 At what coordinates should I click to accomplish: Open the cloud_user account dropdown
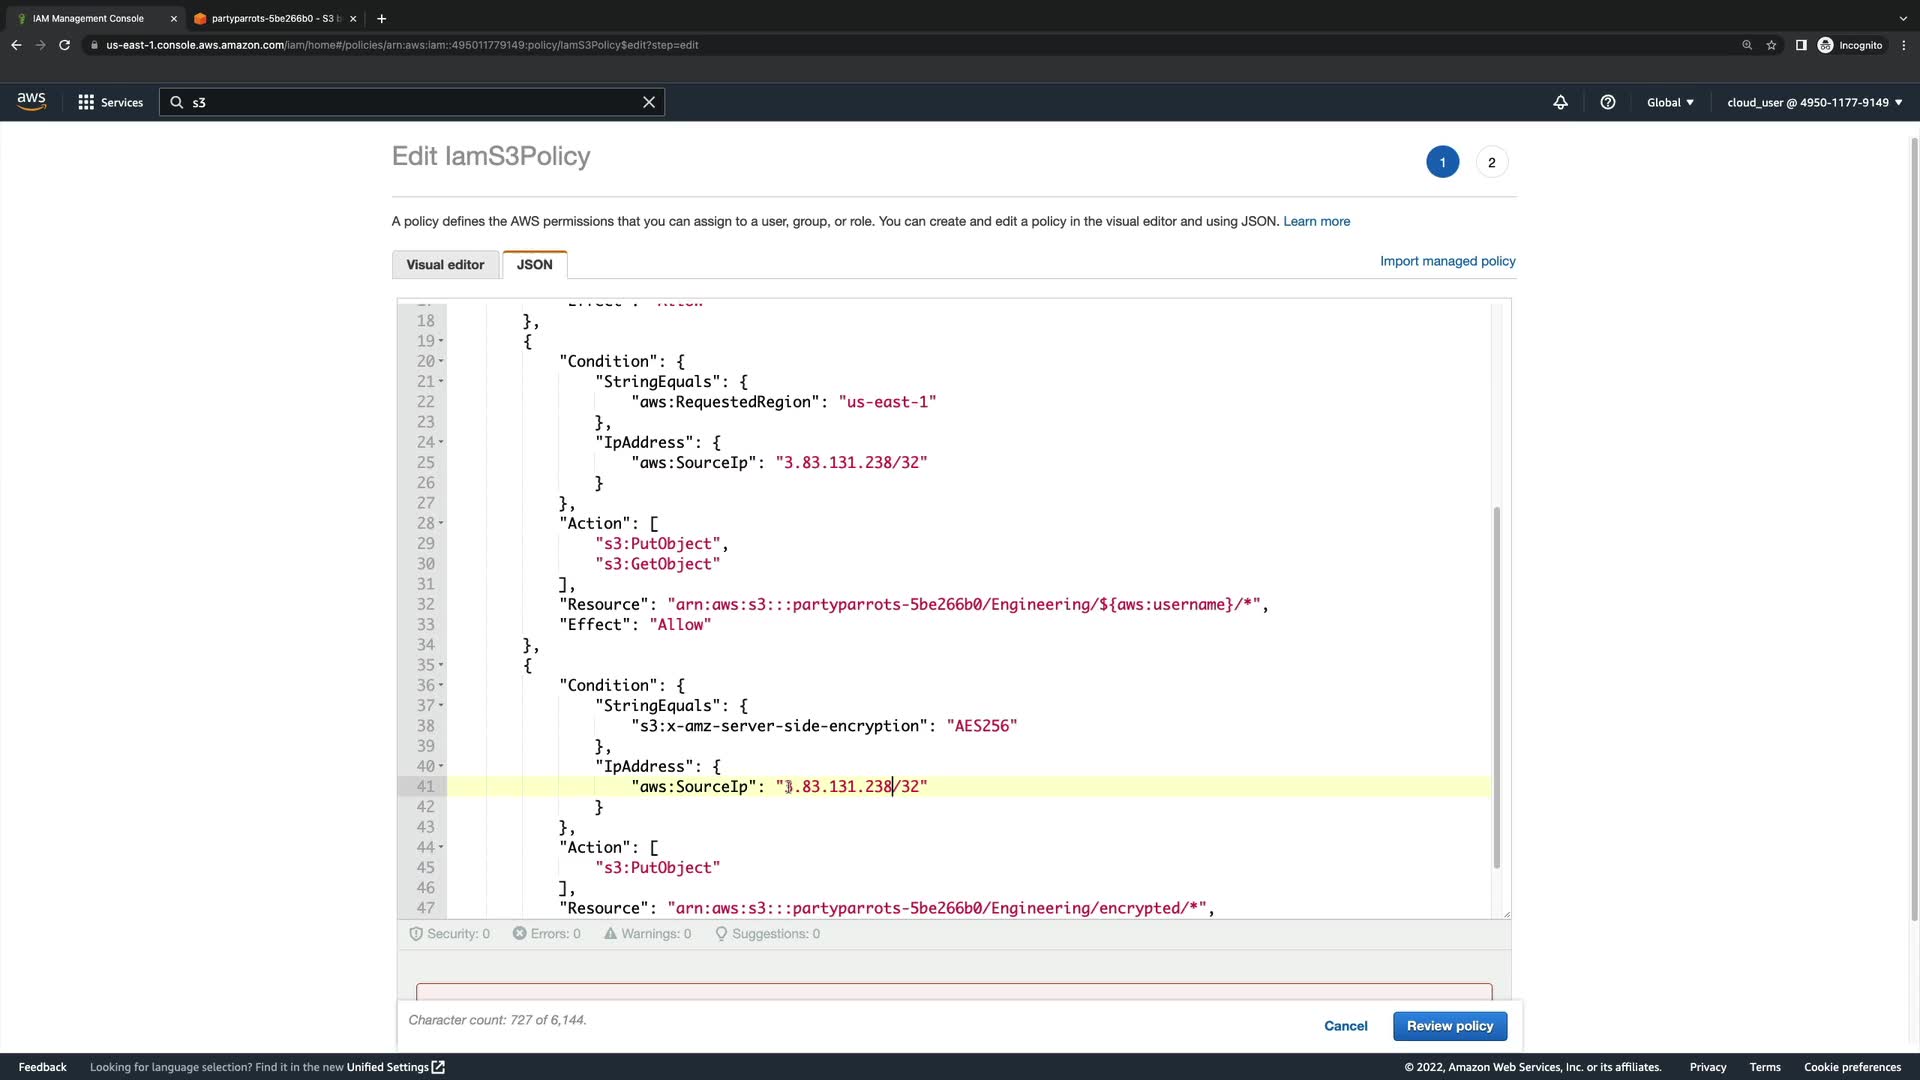[x=1814, y=102]
